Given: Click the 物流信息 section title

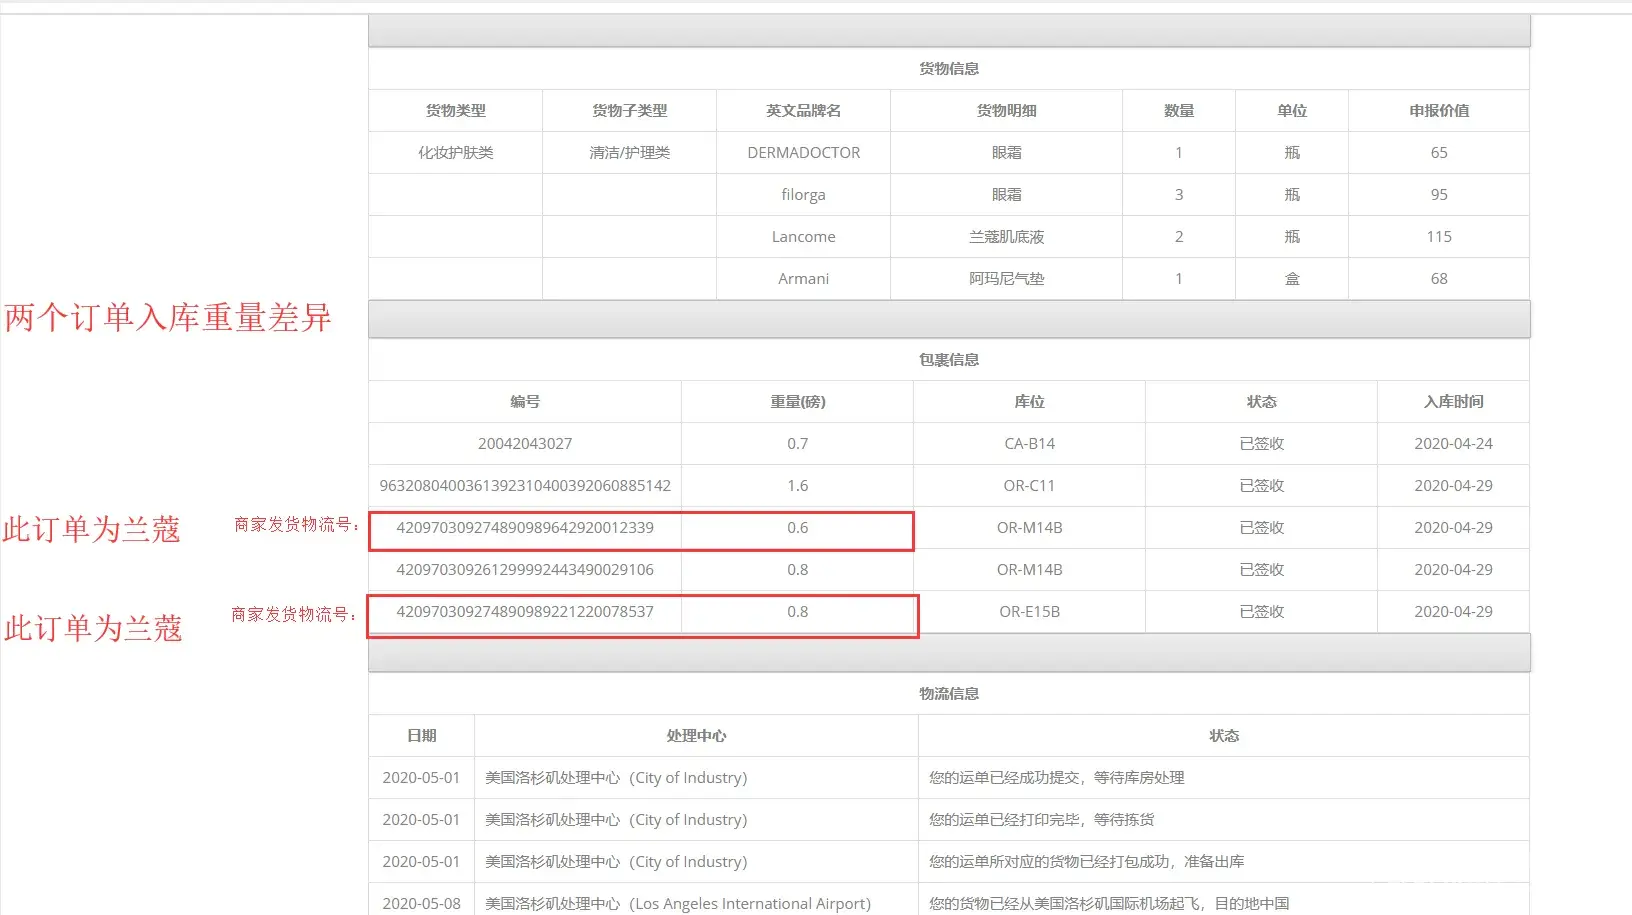Looking at the screenshot, I should [x=949, y=694].
